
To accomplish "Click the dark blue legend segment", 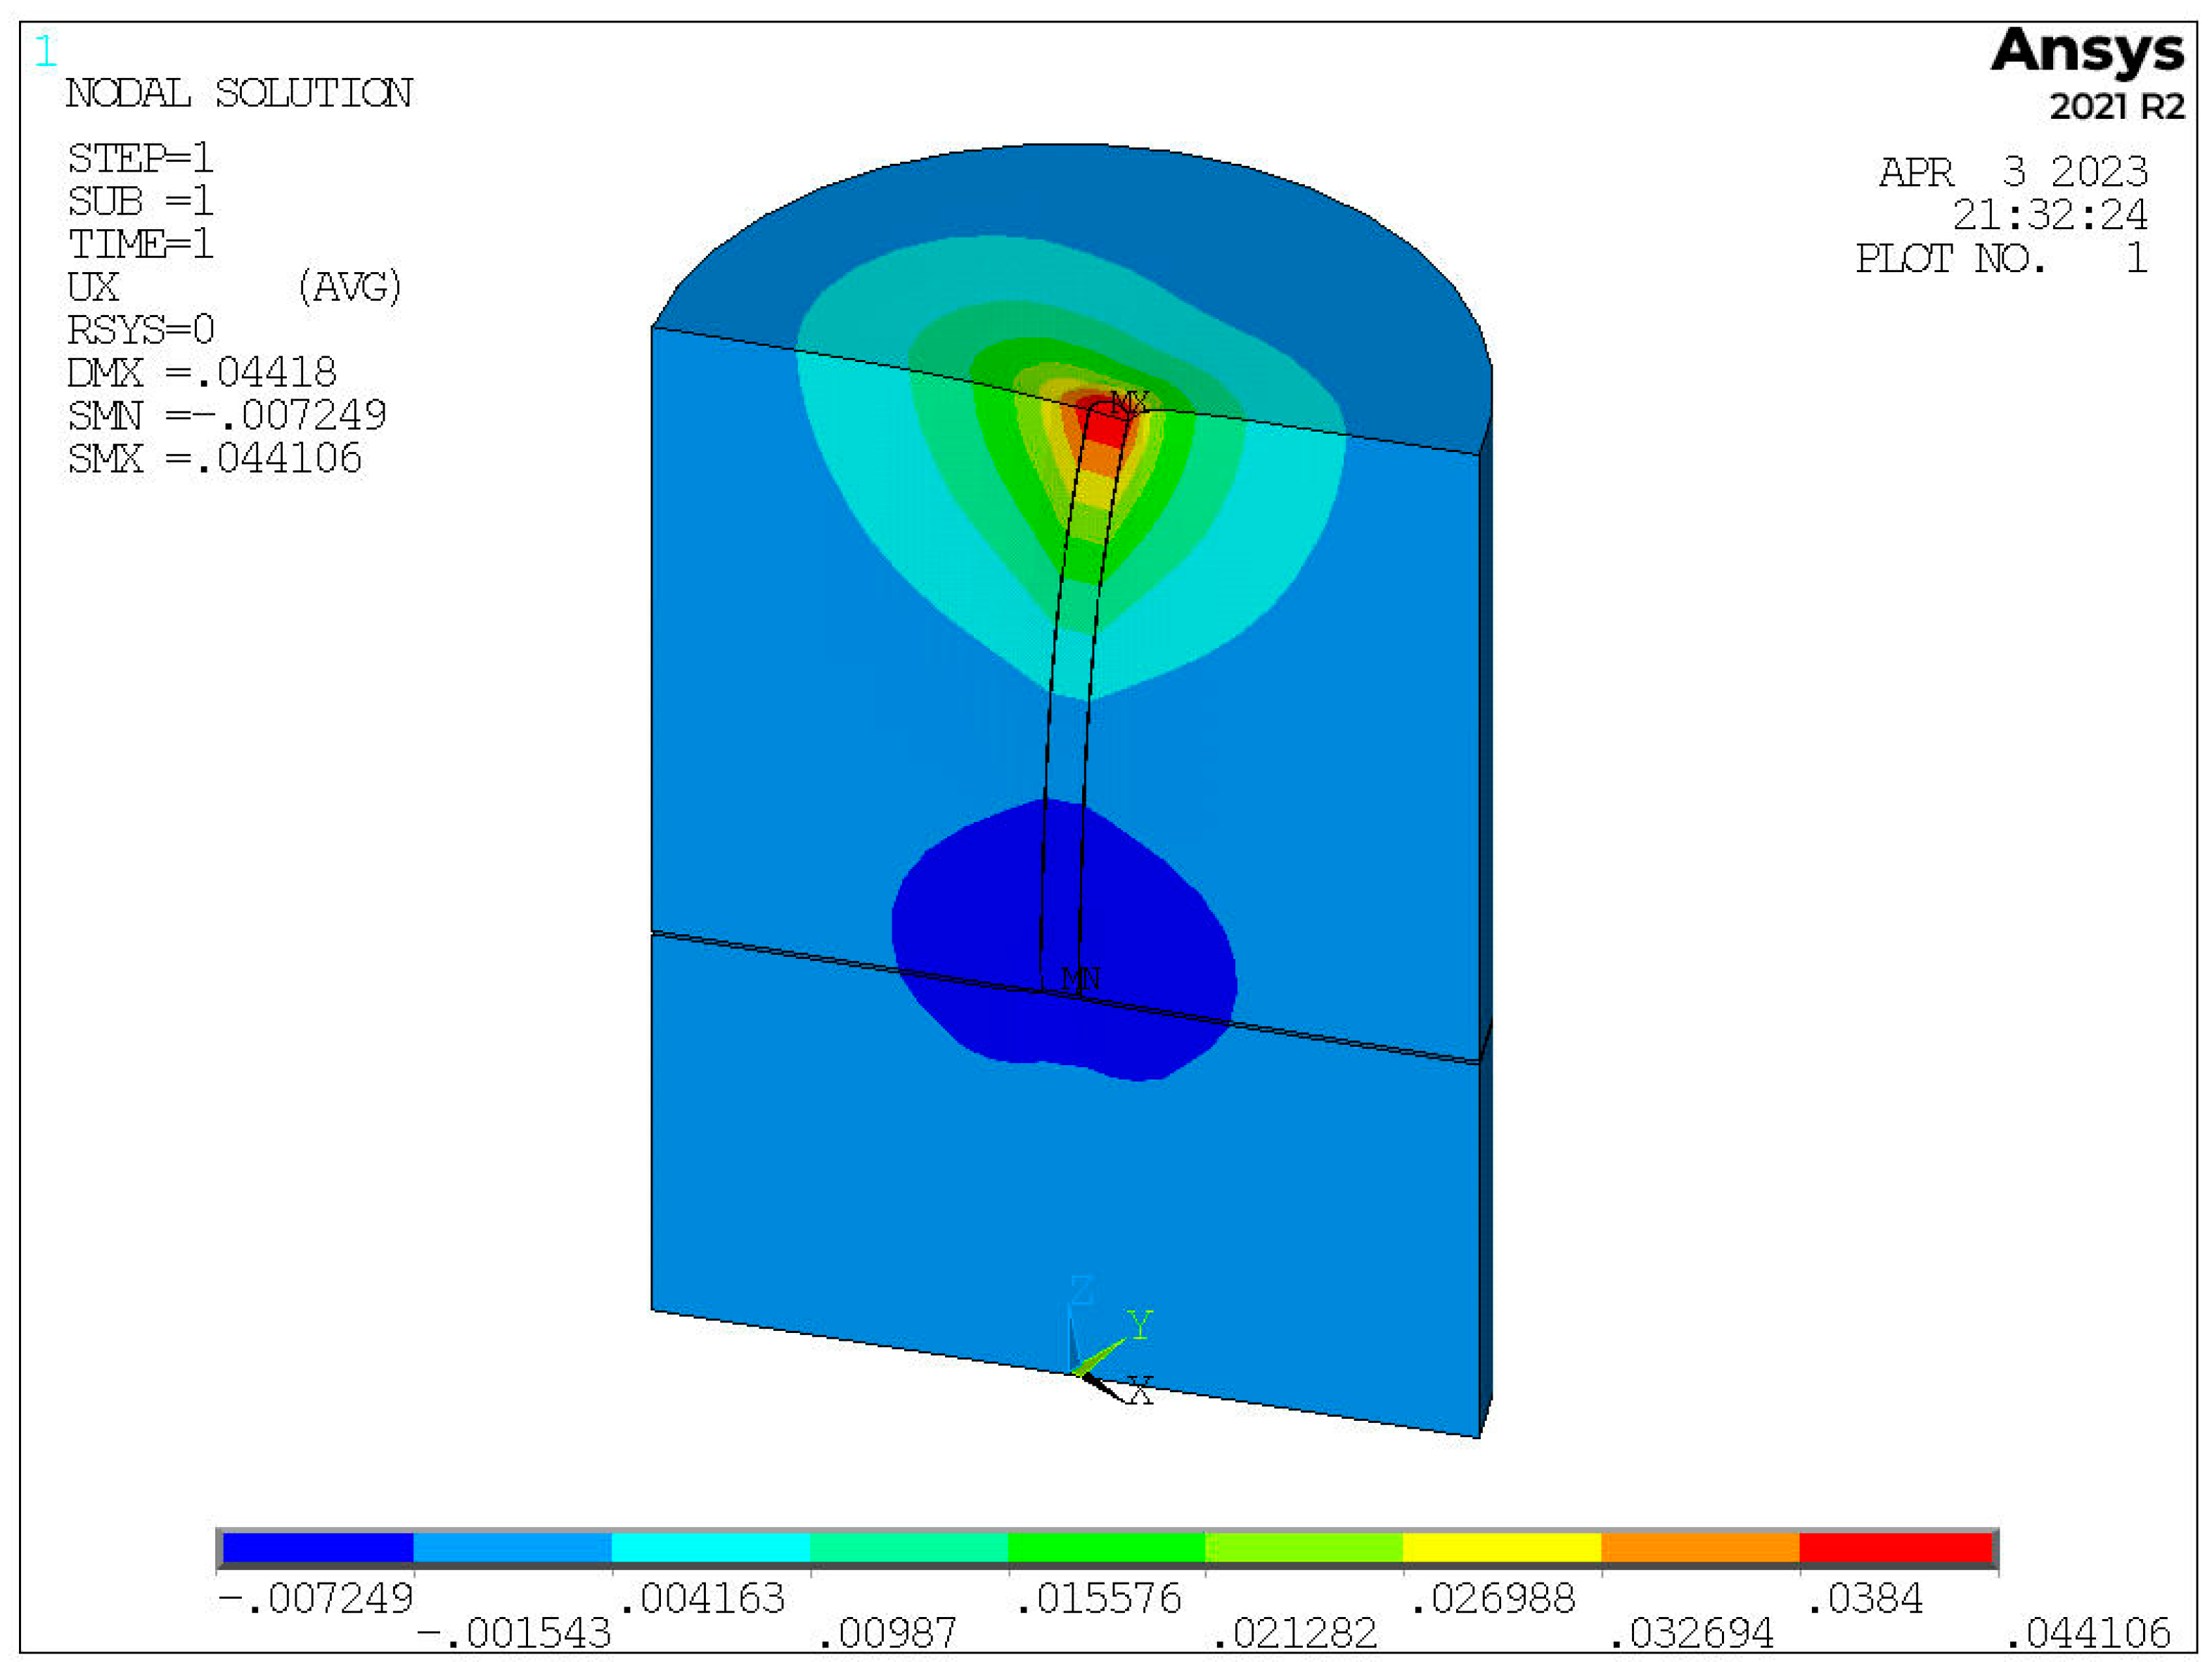I will [x=317, y=1547].
